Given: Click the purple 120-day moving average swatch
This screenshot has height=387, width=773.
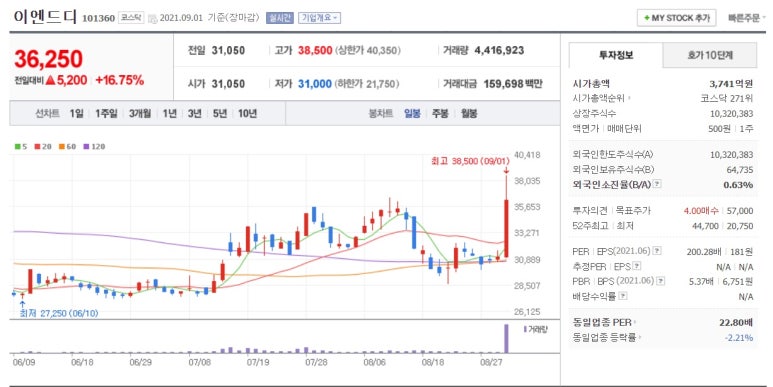Looking at the screenshot, I should (x=86, y=146).
